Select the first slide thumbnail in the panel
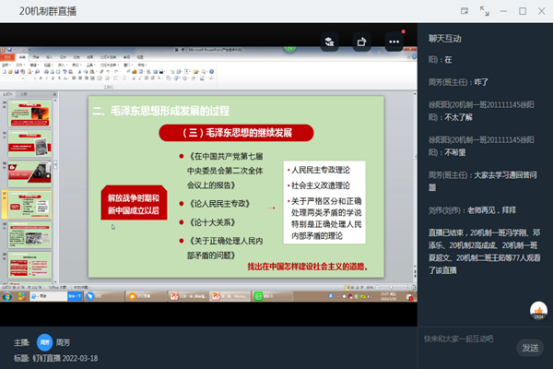The width and height of the screenshot is (554, 369). click(x=30, y=113)
